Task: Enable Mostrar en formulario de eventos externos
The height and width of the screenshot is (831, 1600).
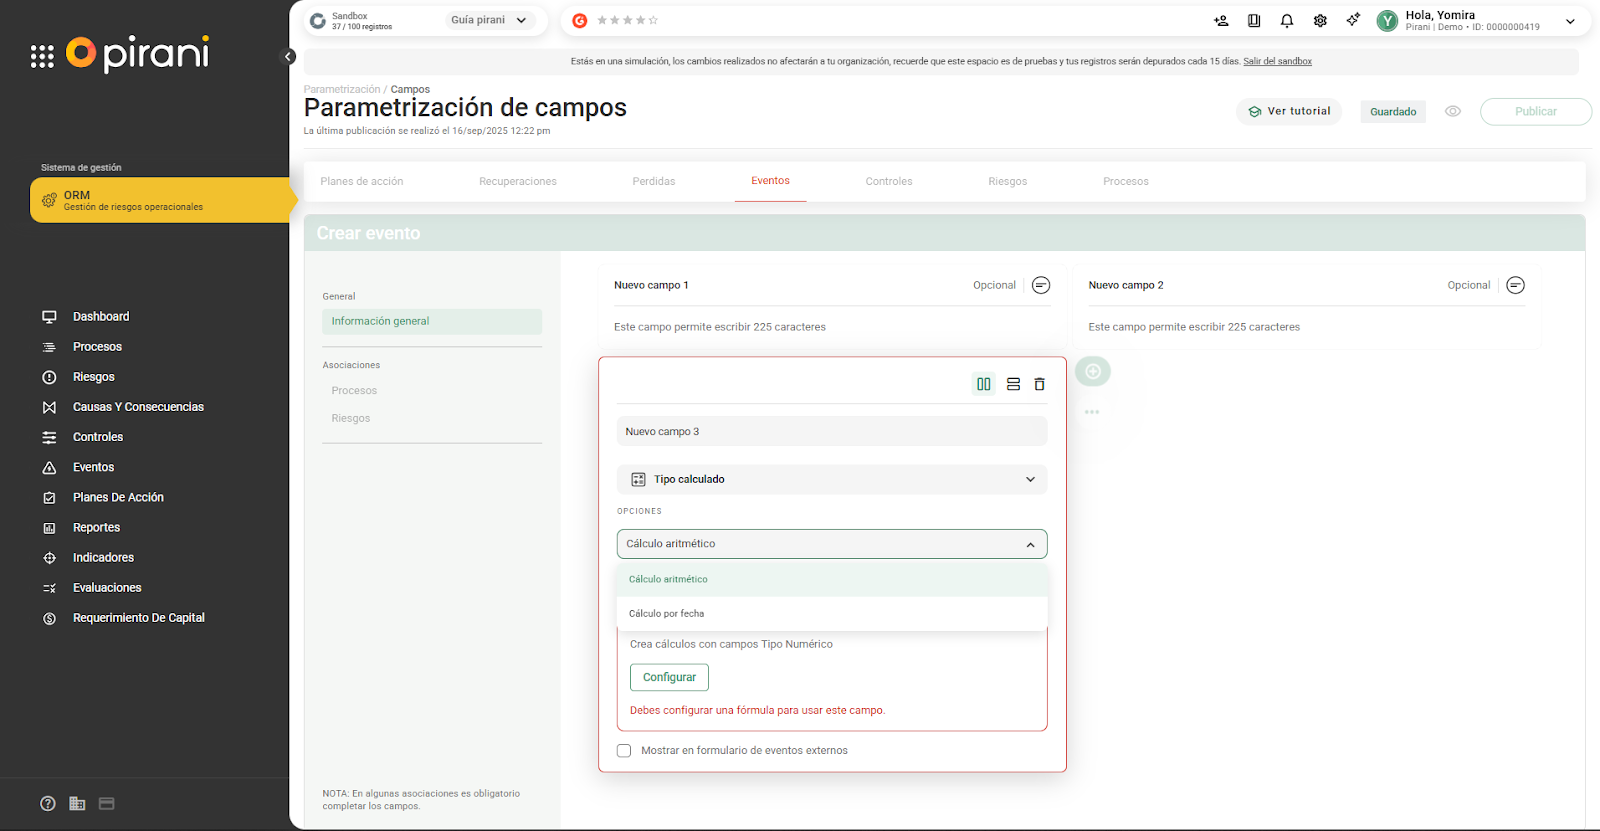Action: 624,751
